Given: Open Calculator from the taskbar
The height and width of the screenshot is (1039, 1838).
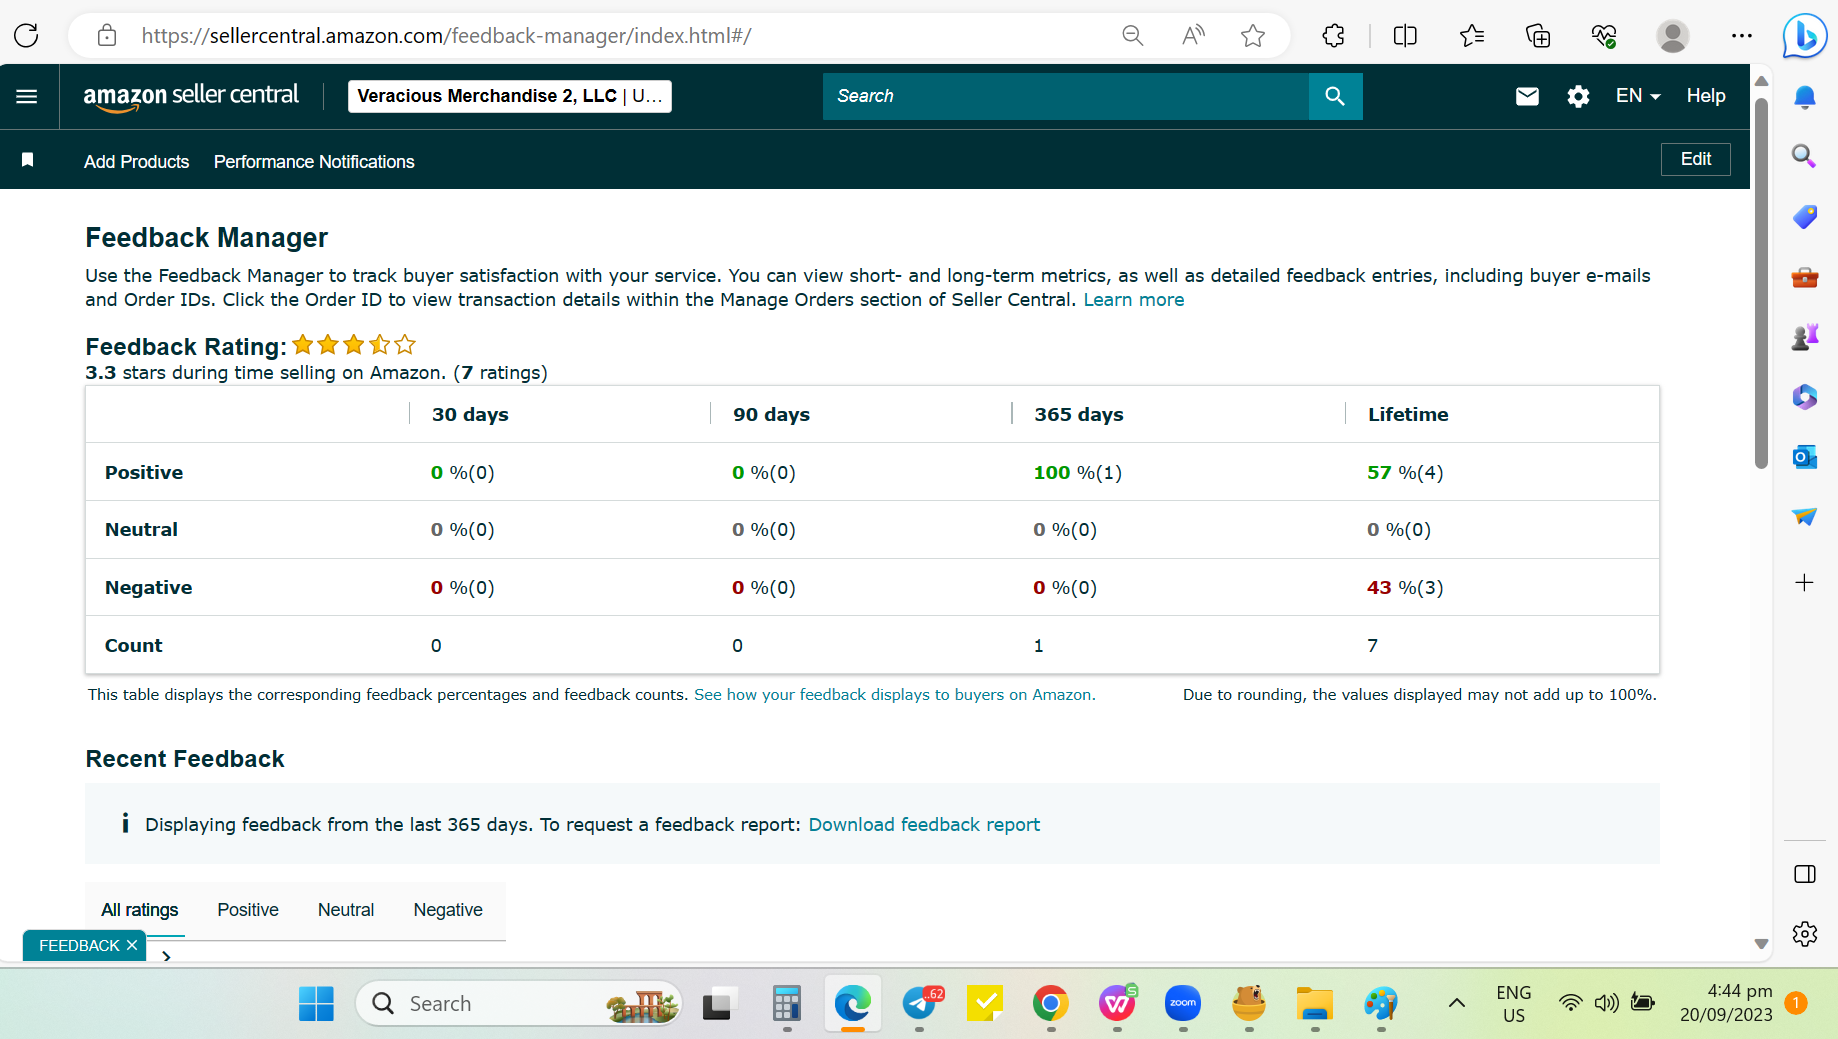Looking at the screenshot, I should coord(787,1003).
